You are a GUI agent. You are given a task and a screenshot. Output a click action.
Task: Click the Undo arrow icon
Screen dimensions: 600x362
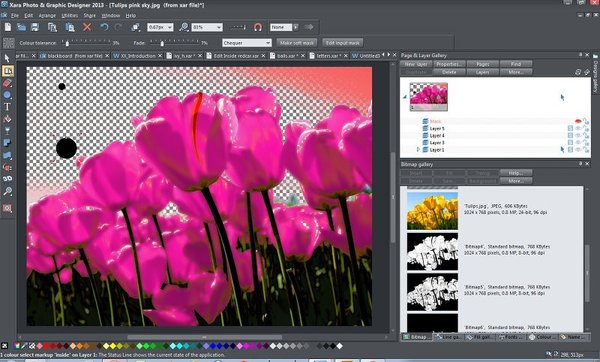pos(104,27)
